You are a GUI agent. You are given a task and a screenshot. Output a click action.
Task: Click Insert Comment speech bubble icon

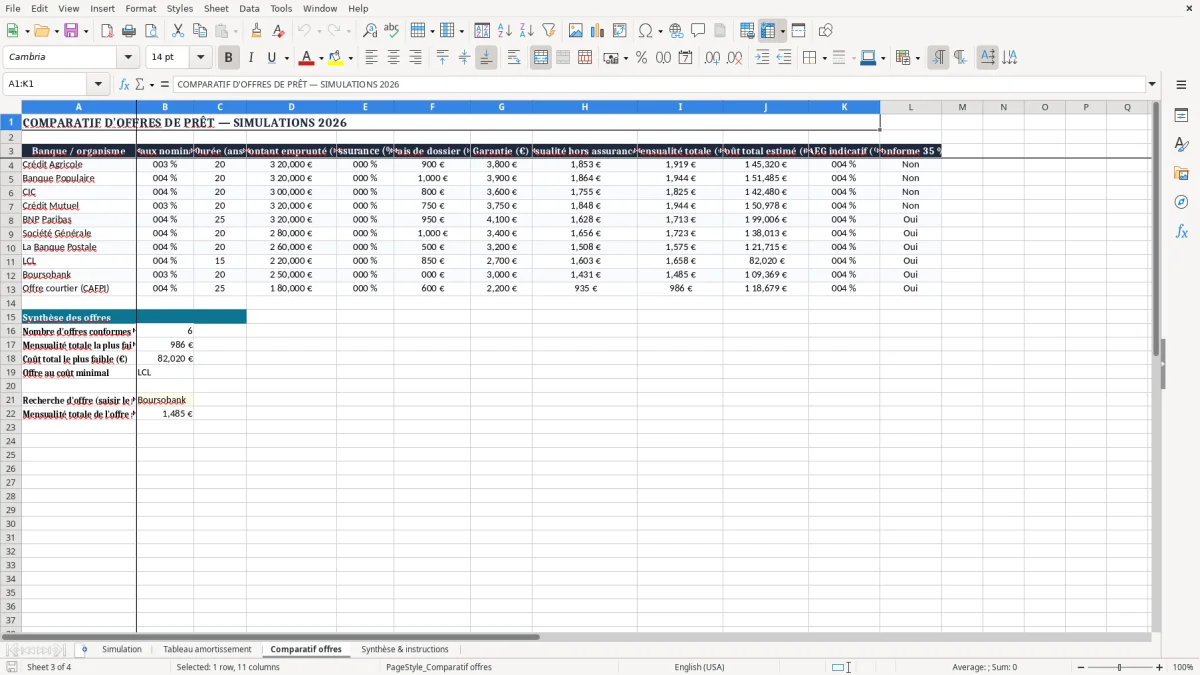698,31
